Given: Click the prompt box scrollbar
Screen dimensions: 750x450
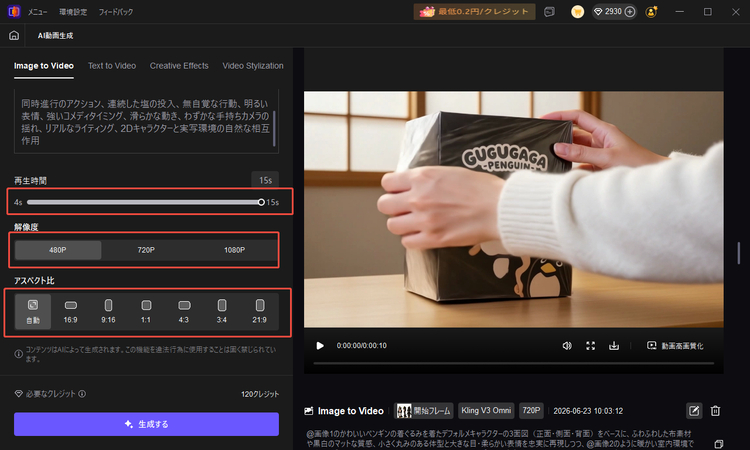Looking at the screenshot, I should [x=274, y=128].
